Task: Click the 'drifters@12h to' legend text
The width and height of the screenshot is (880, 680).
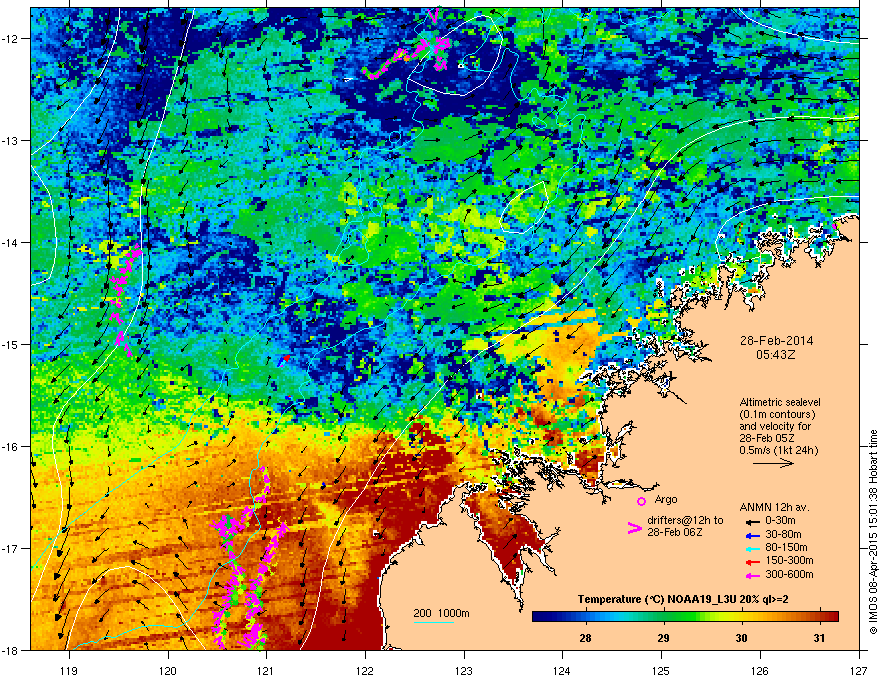Action: pos(685,520)
